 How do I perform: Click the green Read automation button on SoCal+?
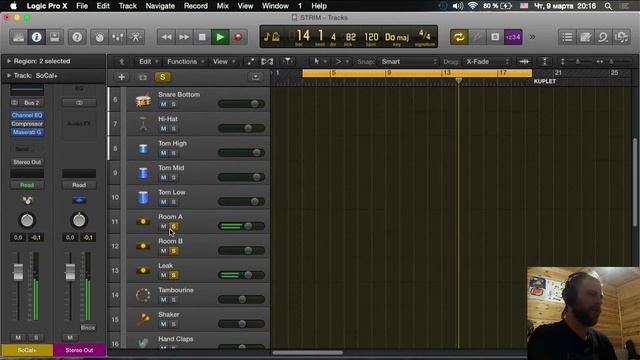click(x=27, y=185)
